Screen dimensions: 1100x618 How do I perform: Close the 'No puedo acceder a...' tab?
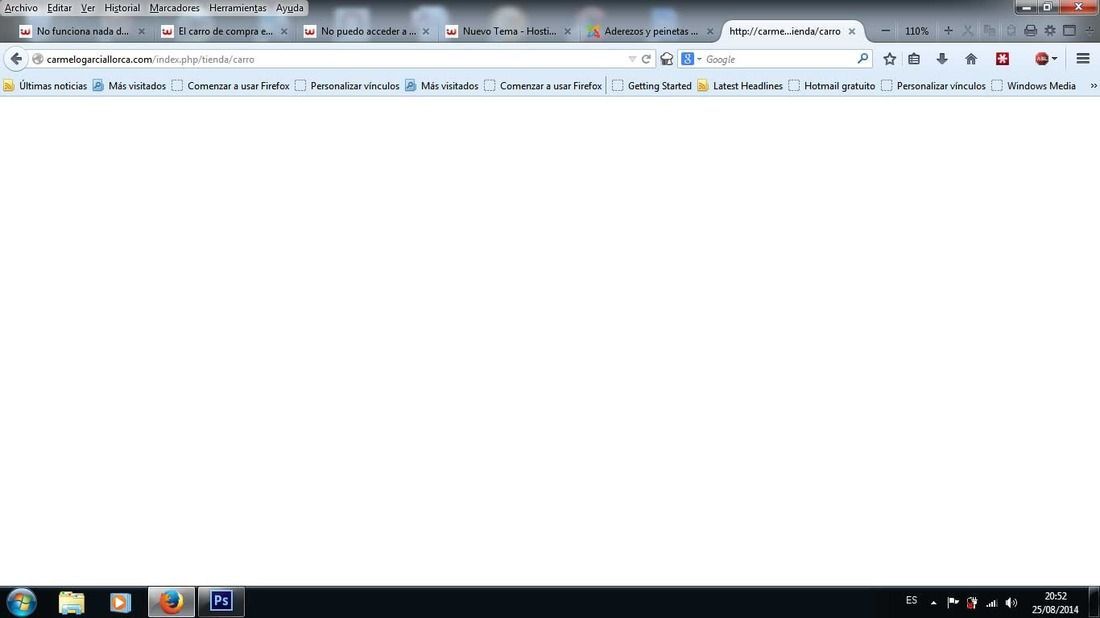pos(426,31)
